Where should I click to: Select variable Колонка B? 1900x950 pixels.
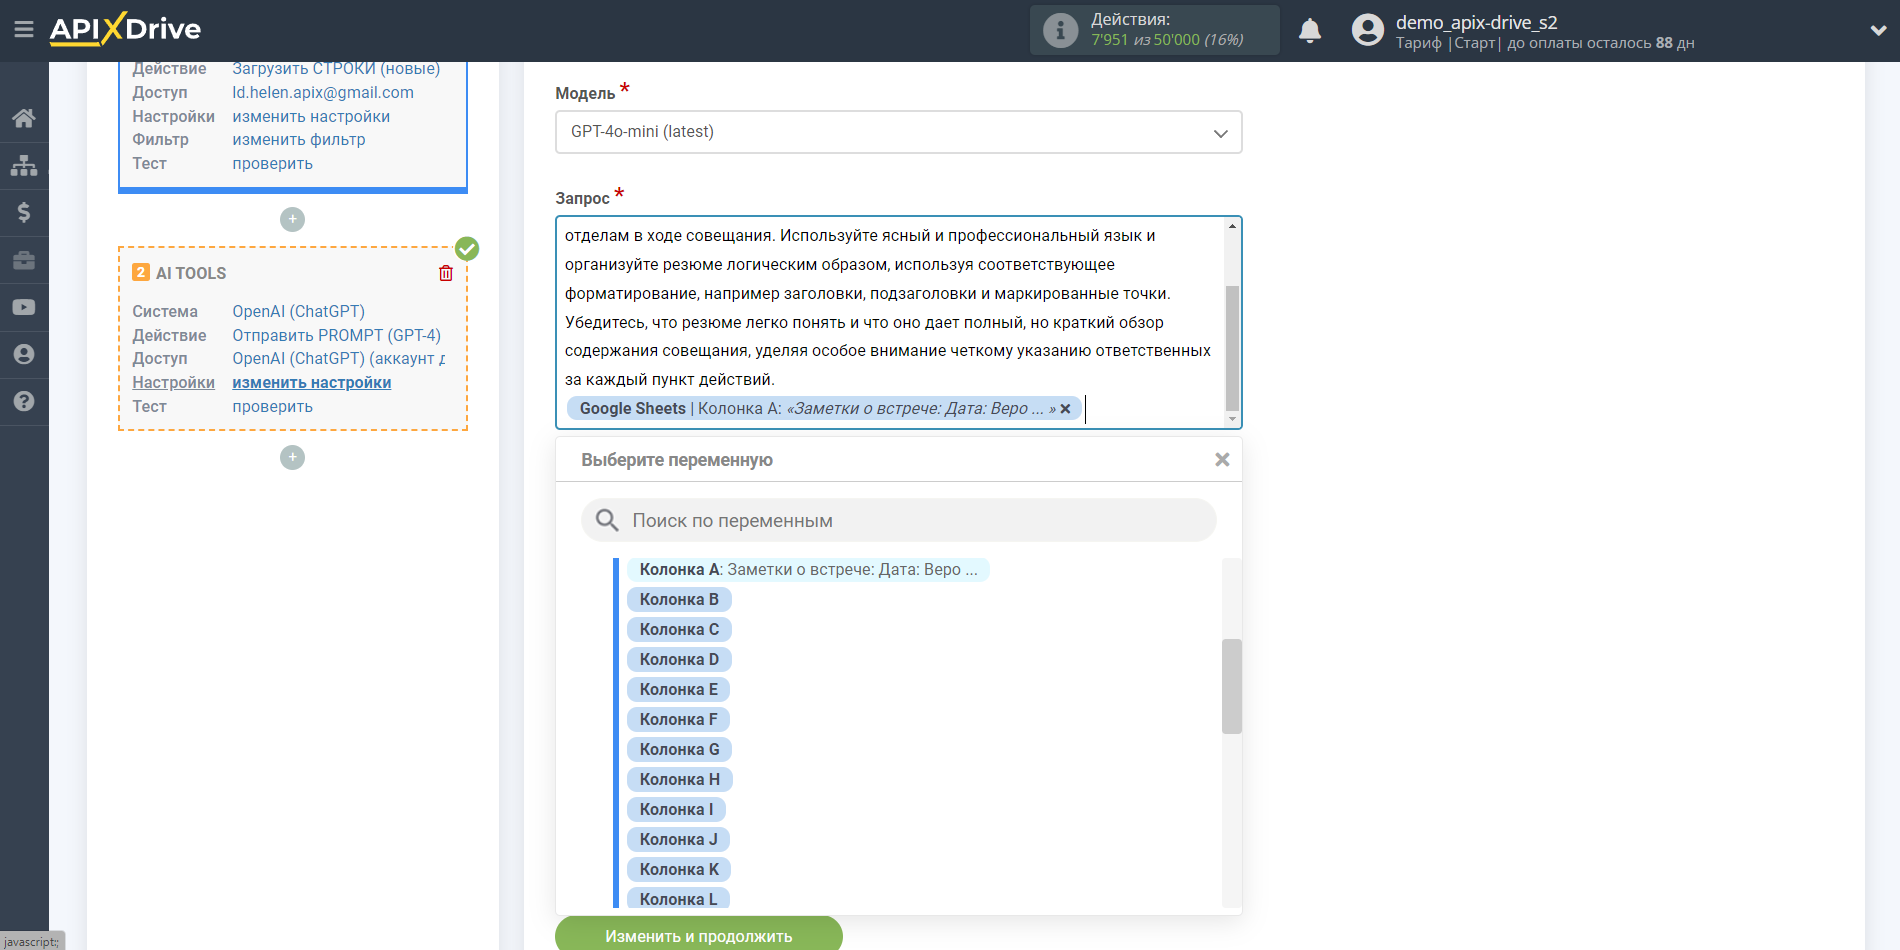click(x=679, y=599)
